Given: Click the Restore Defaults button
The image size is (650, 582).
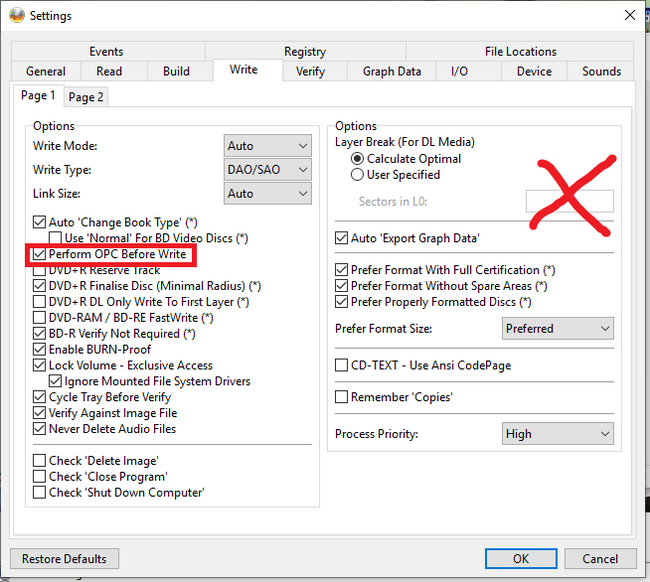Looking at the screenshot, I should click(x=64, y=559).
